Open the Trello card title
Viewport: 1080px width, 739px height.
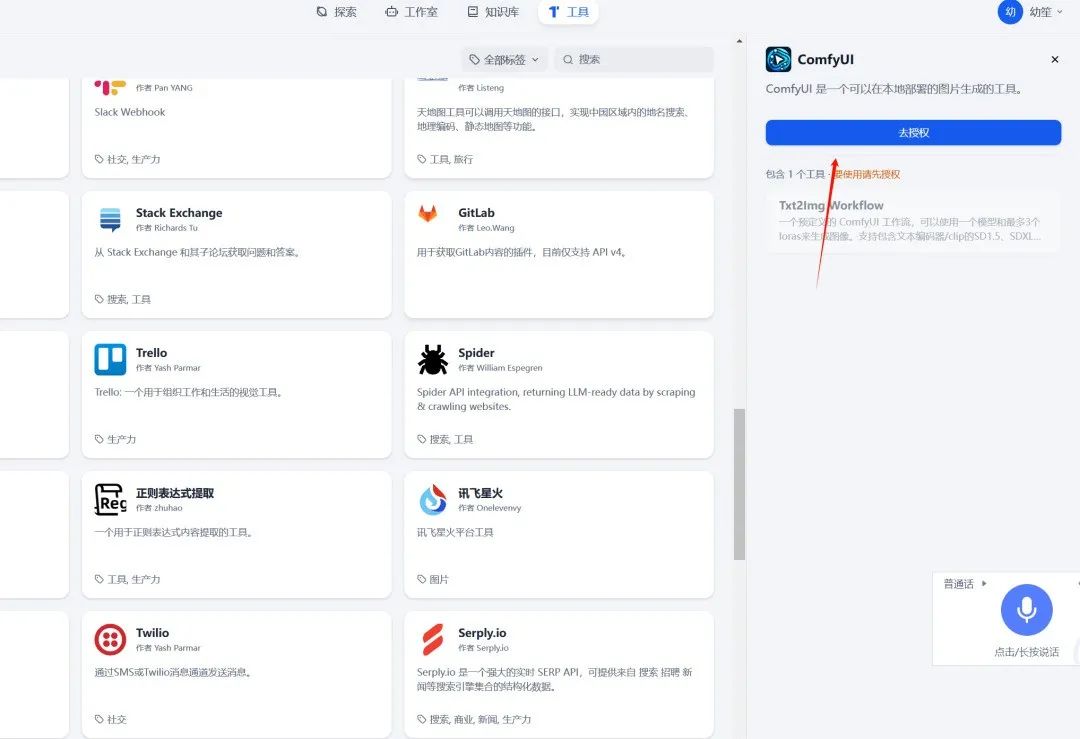tap(152, 353)
